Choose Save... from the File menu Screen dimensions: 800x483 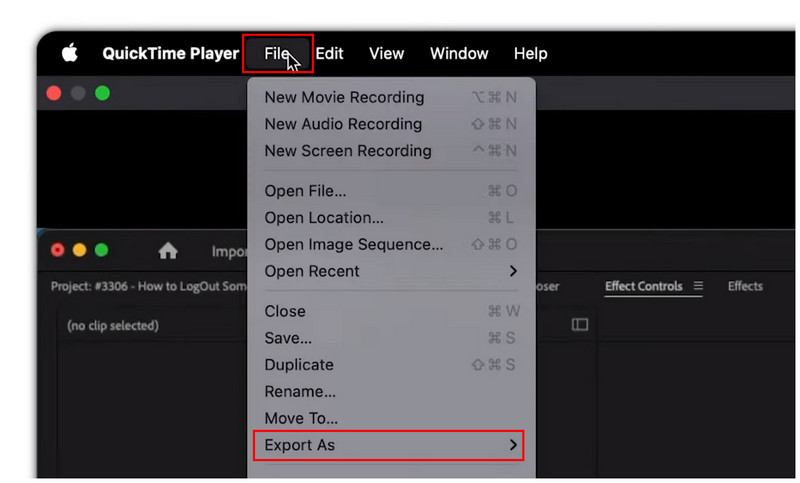tap(391, 338)
